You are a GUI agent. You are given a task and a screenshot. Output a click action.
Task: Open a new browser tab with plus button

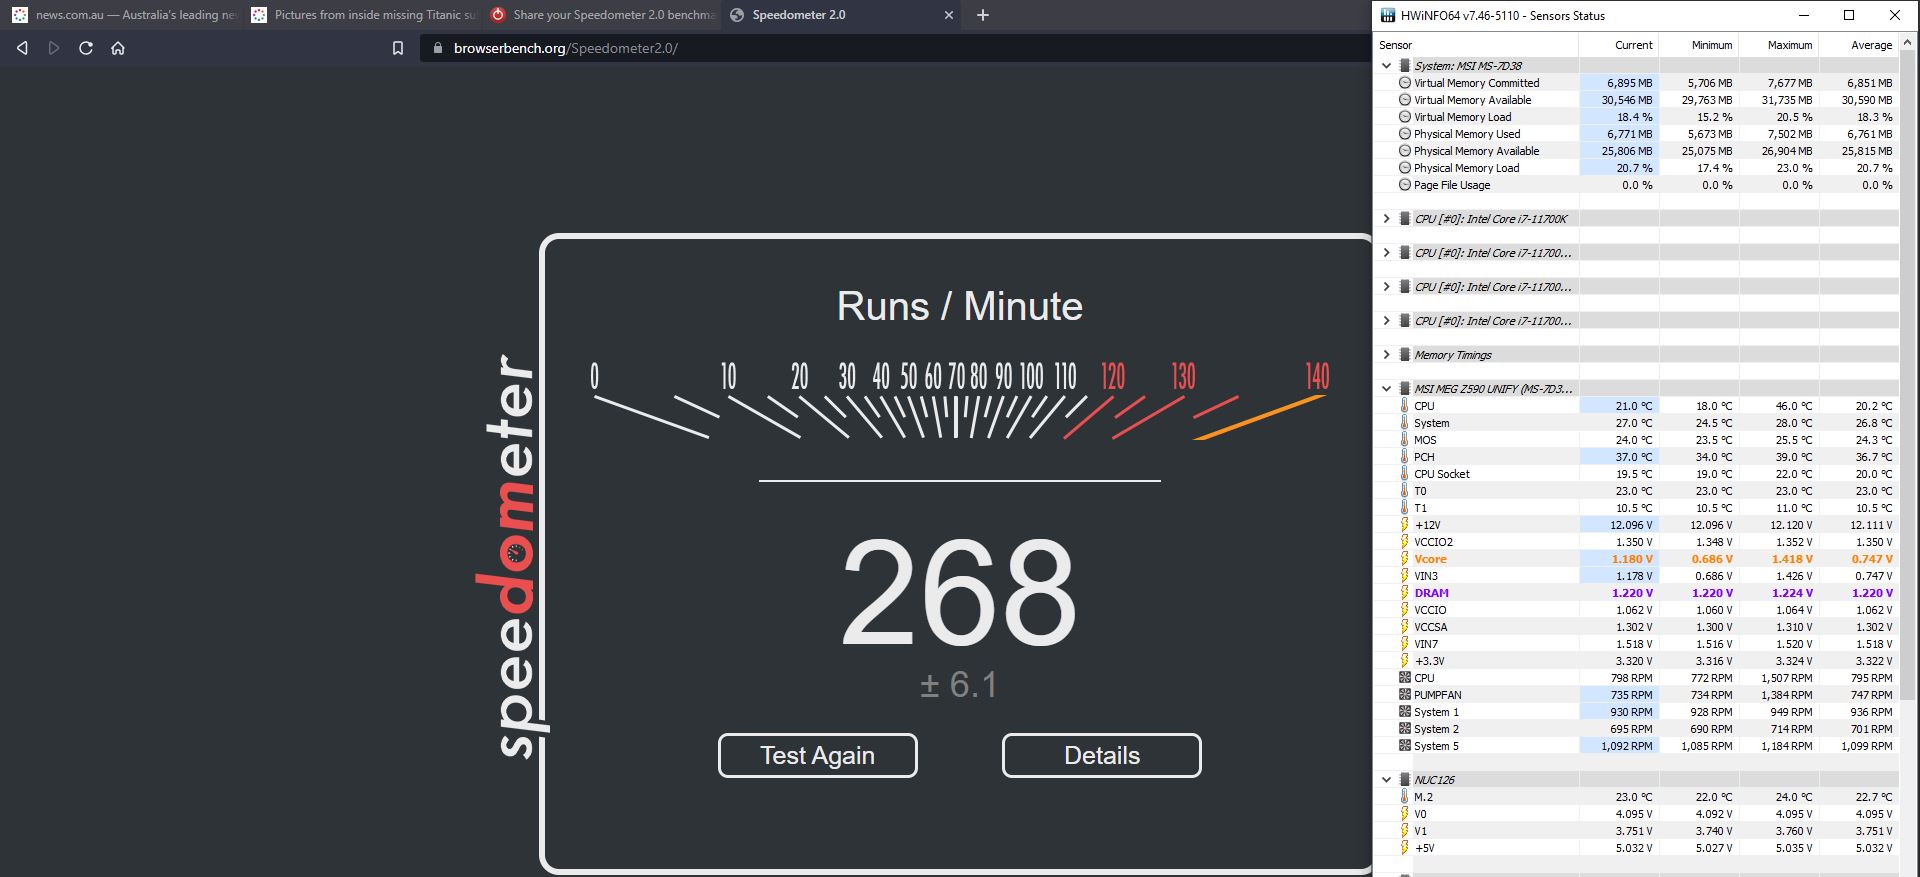(x=983, y=15)
